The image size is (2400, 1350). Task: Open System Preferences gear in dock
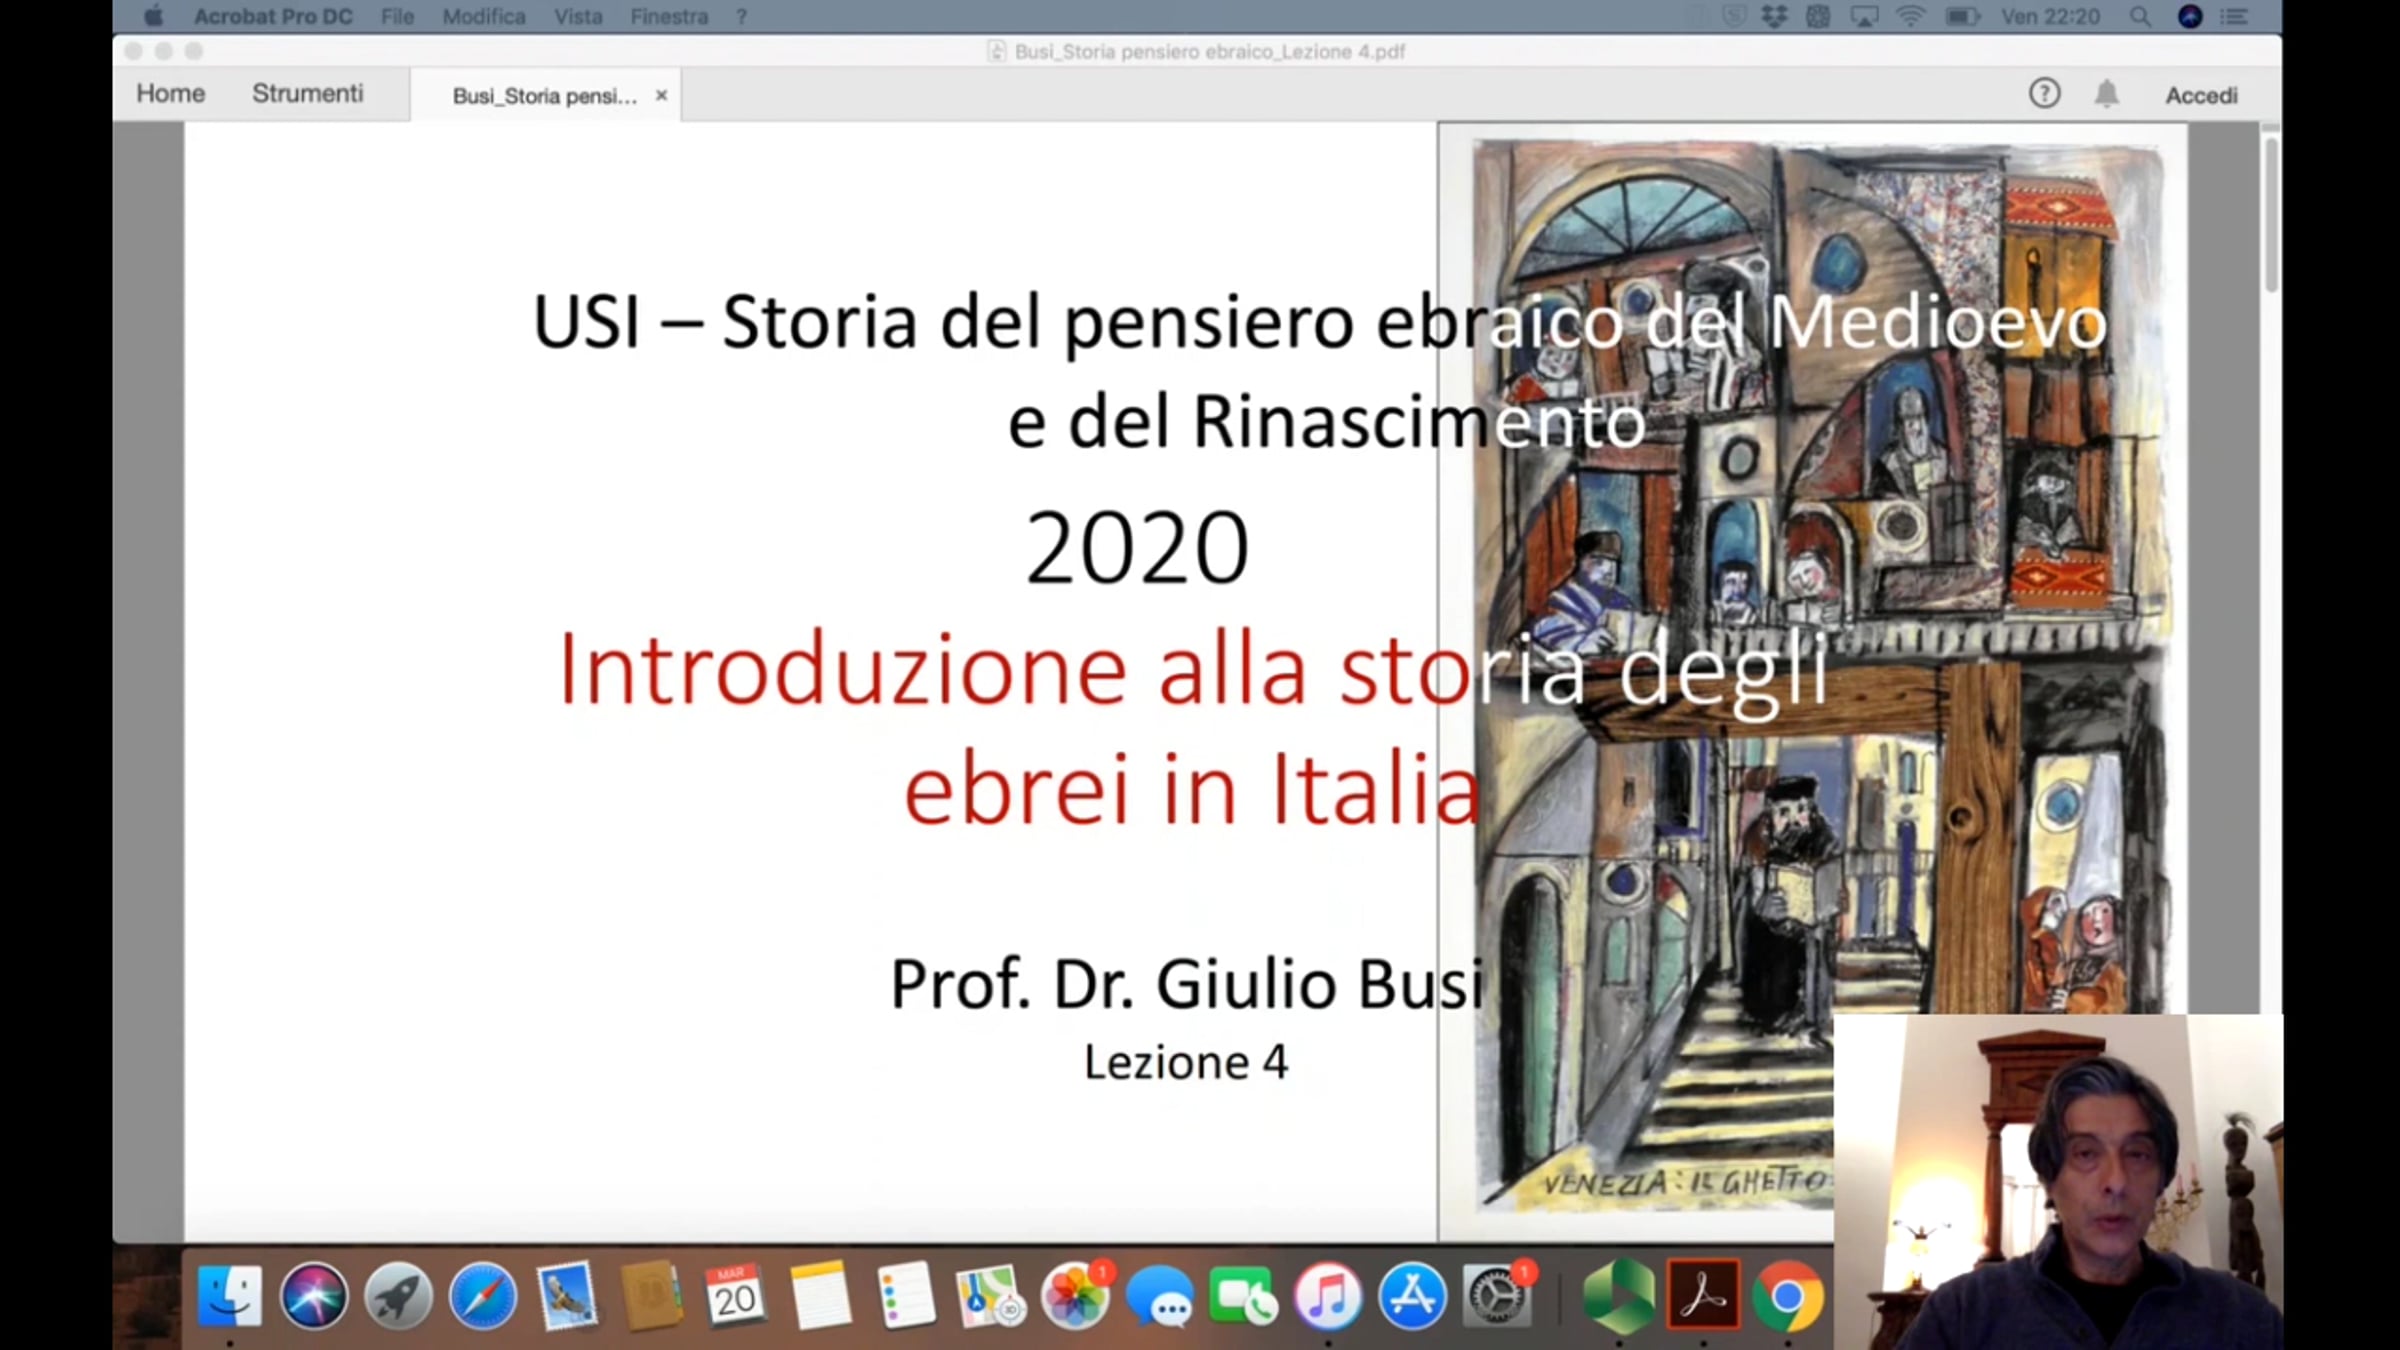coord(1497,1297)
